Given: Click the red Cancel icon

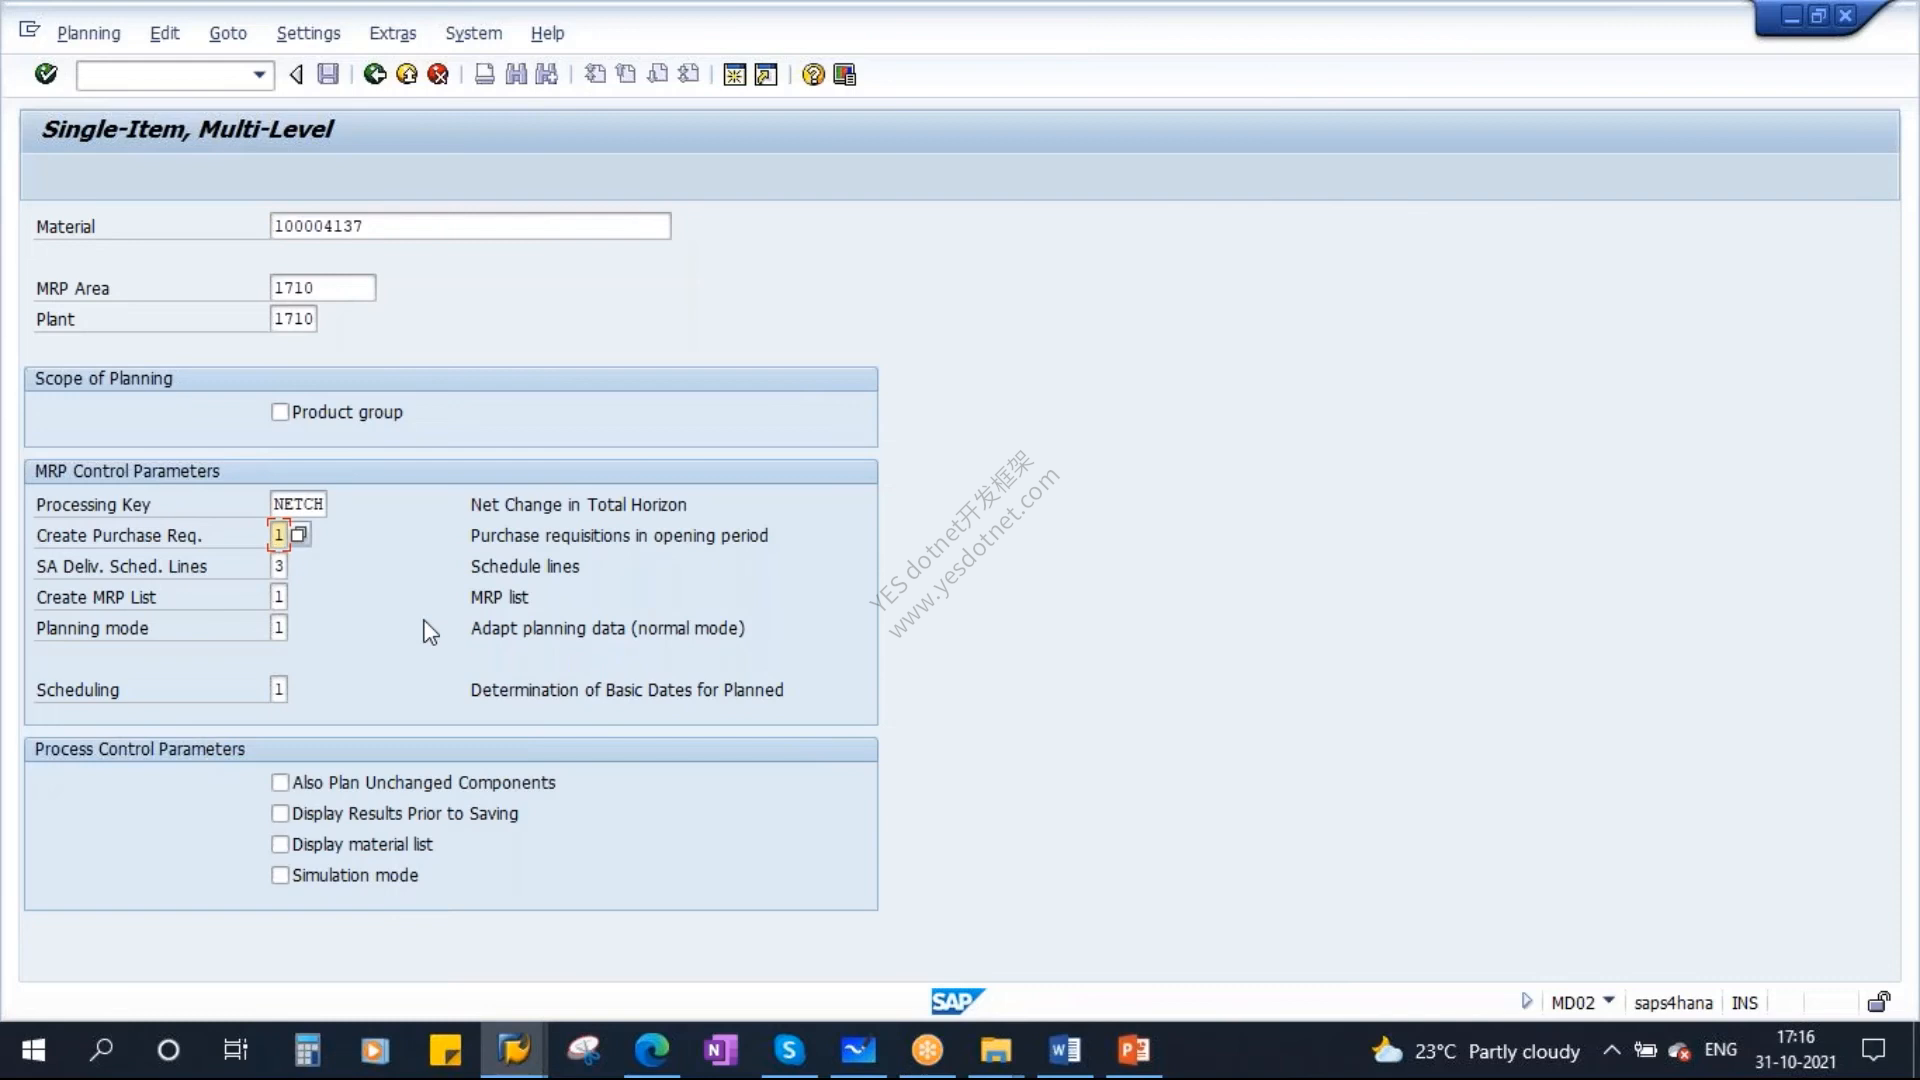Looking at the screenshot, I should 438,74.
